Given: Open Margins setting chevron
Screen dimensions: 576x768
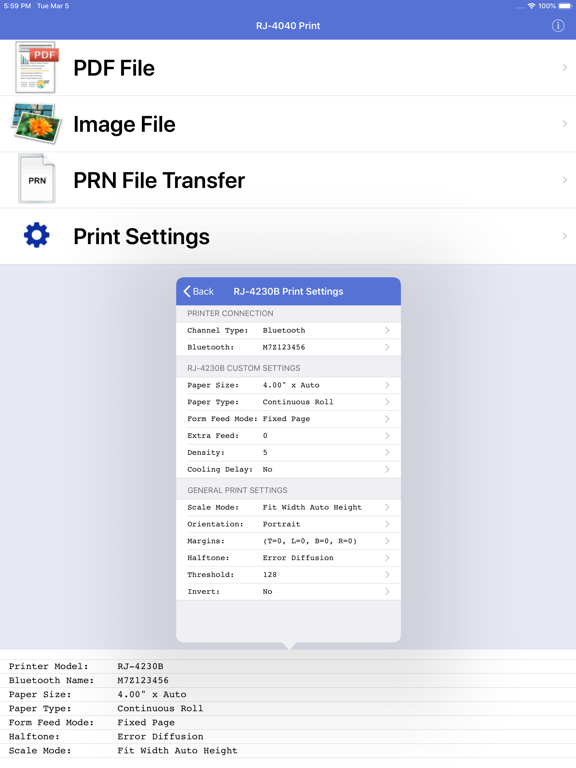Looking at the screenshot, I should [387, 541].
